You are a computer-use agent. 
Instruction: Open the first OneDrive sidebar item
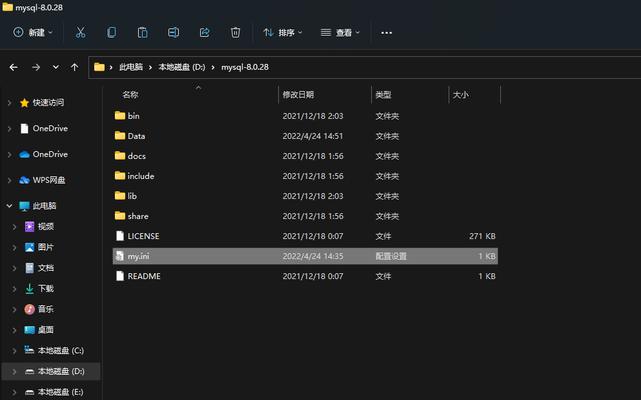point(50,128)
